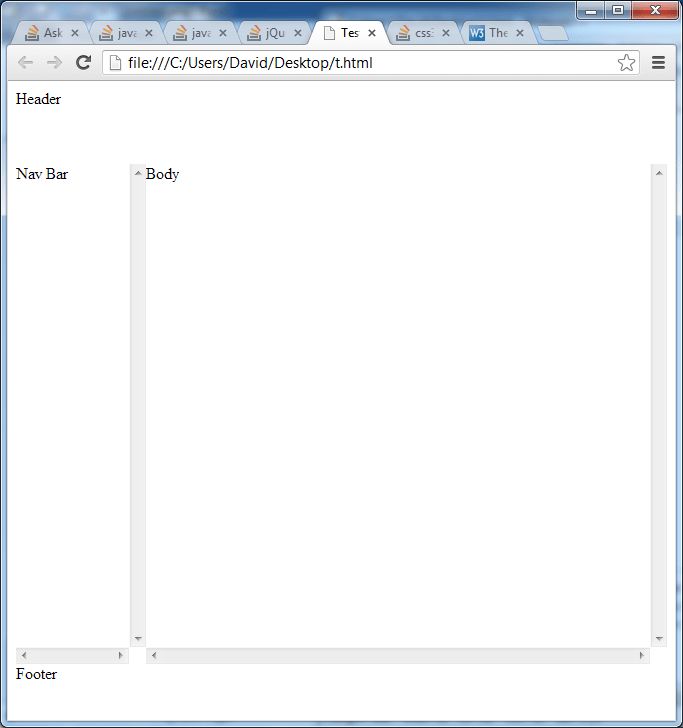Close the 'Ask' tab
The width and height of the screenshot is (683, 728).
point(75,33)
